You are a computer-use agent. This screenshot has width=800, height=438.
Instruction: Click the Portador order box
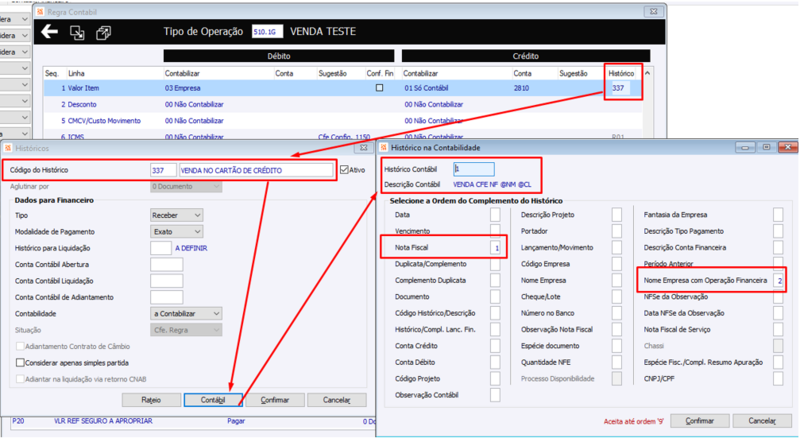617,231
